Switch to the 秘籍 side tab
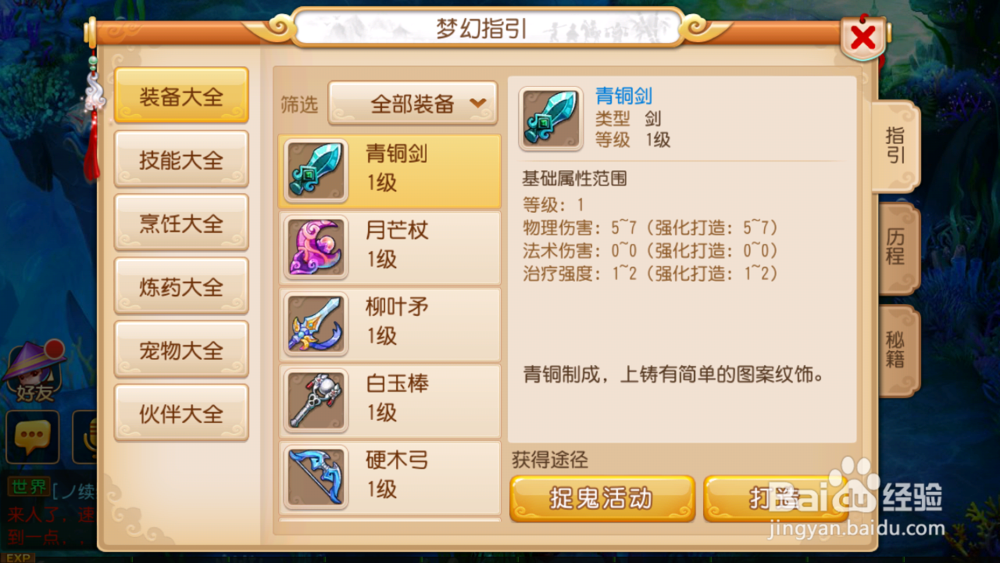1000x563 pixels. click(x=896, y=349)
